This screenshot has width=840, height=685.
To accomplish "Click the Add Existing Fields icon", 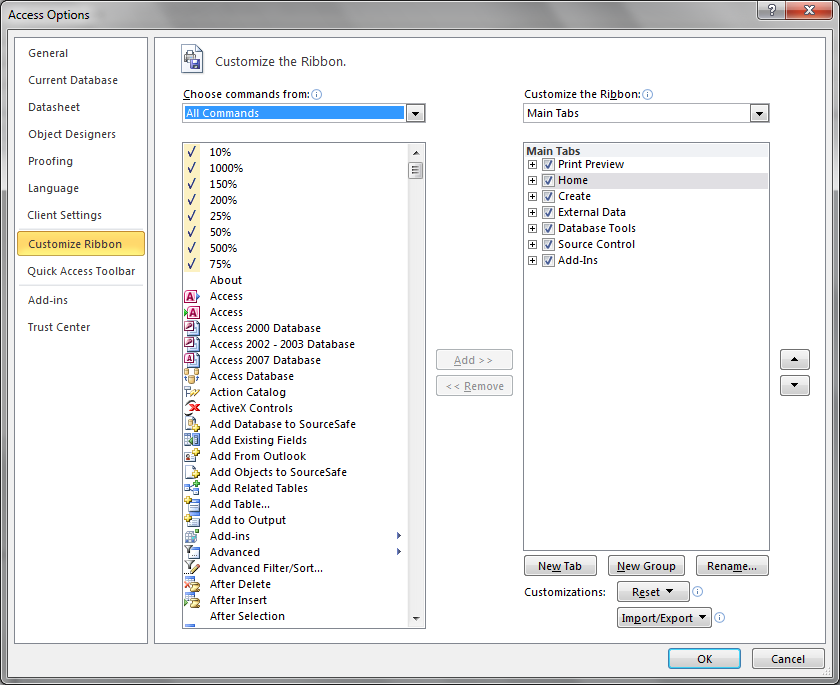I will click(x=192, y=440).
